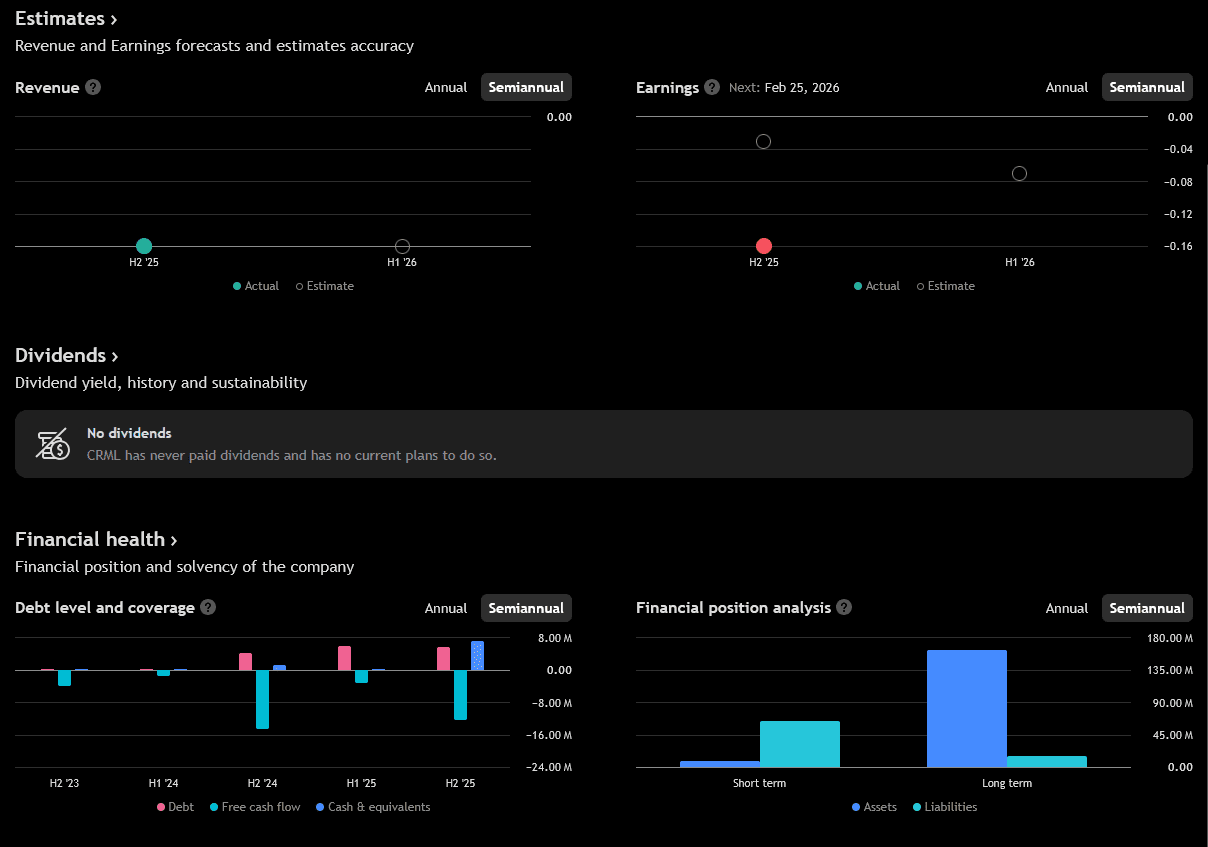This screenshot has width=1208, height=847.
Task: Click the H1 '26 earnings estimate circle
Action: point(1019,173)
